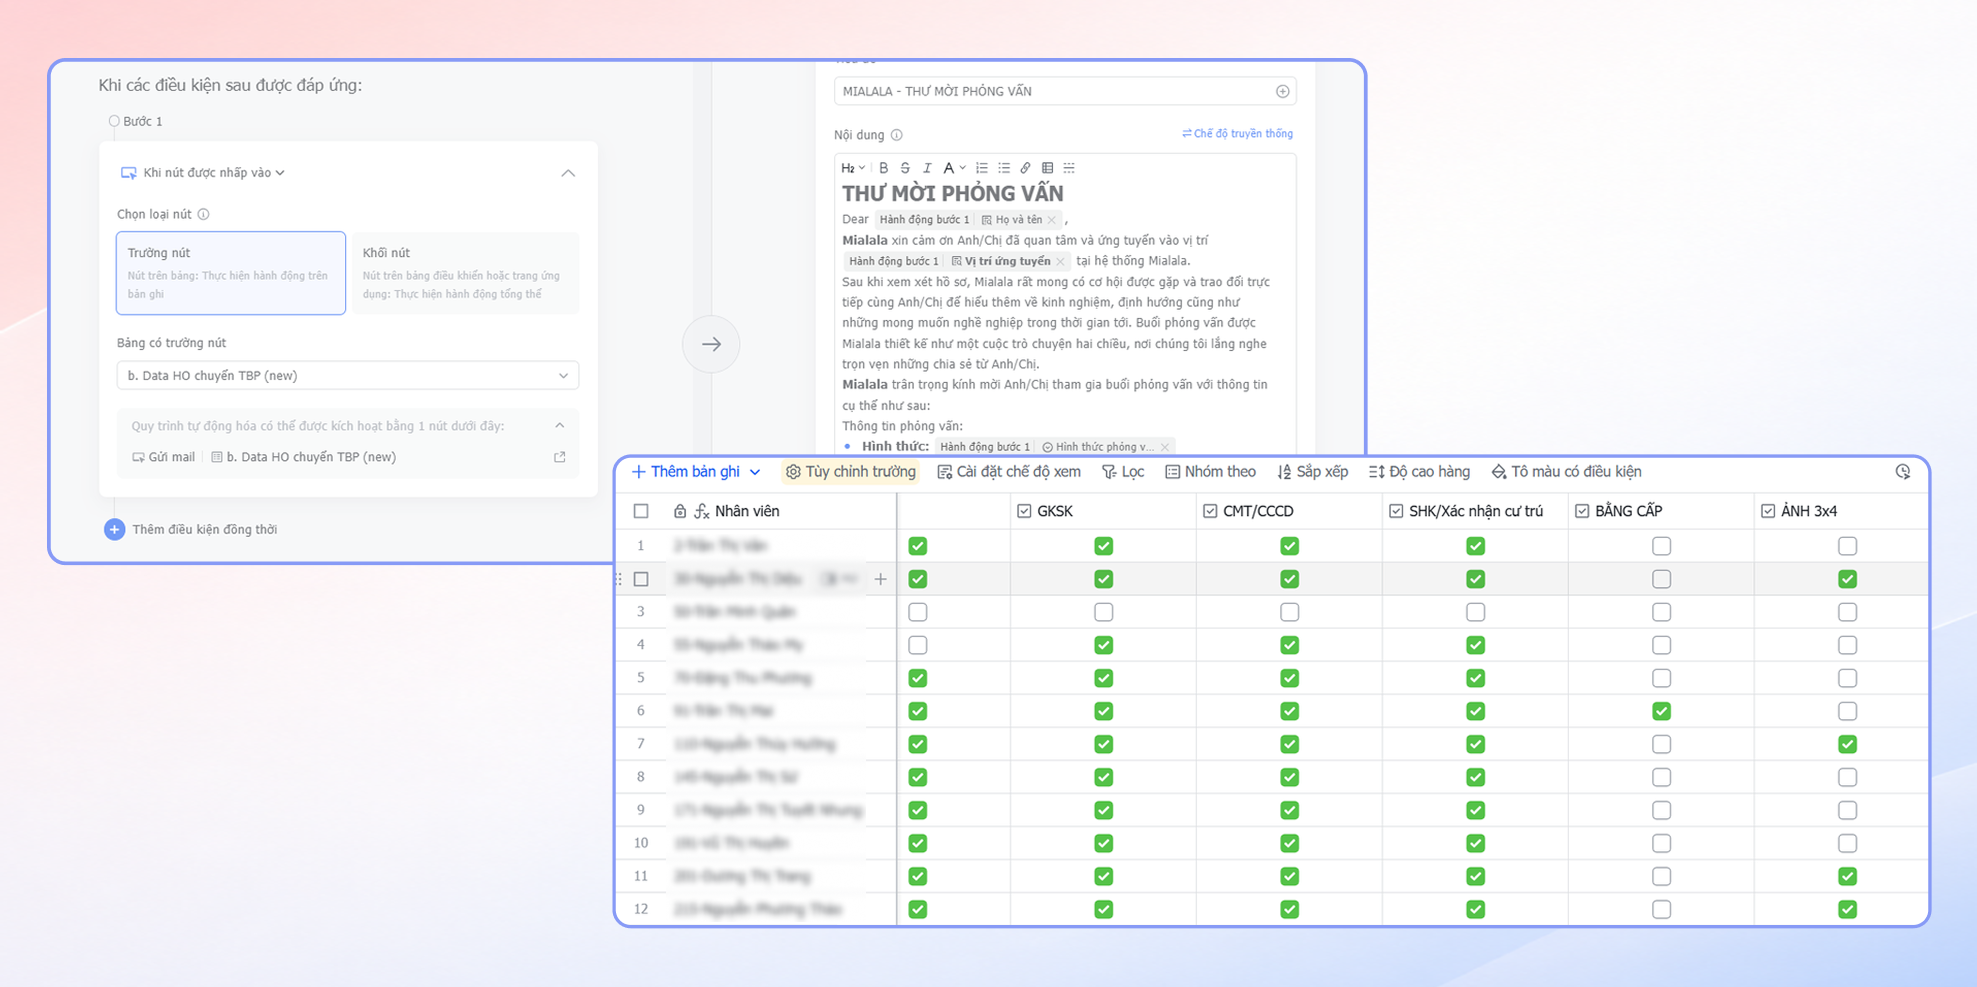Click the CMT/CCCD column type icon

pos(1210,511)
